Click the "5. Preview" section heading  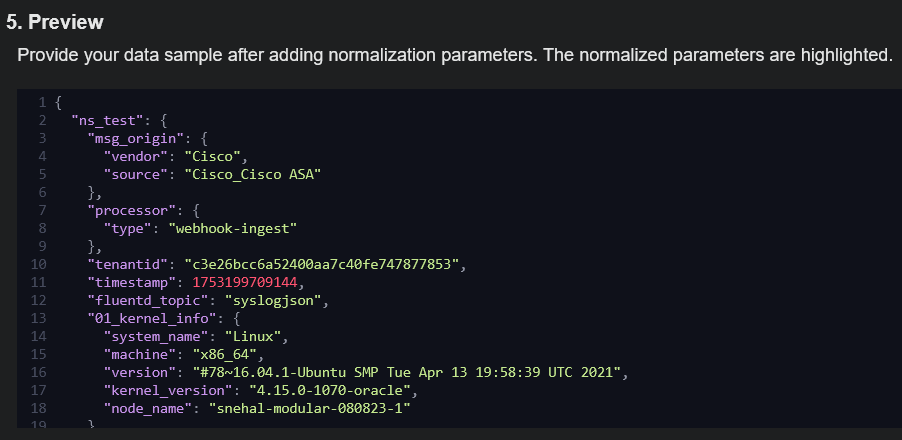55,22
